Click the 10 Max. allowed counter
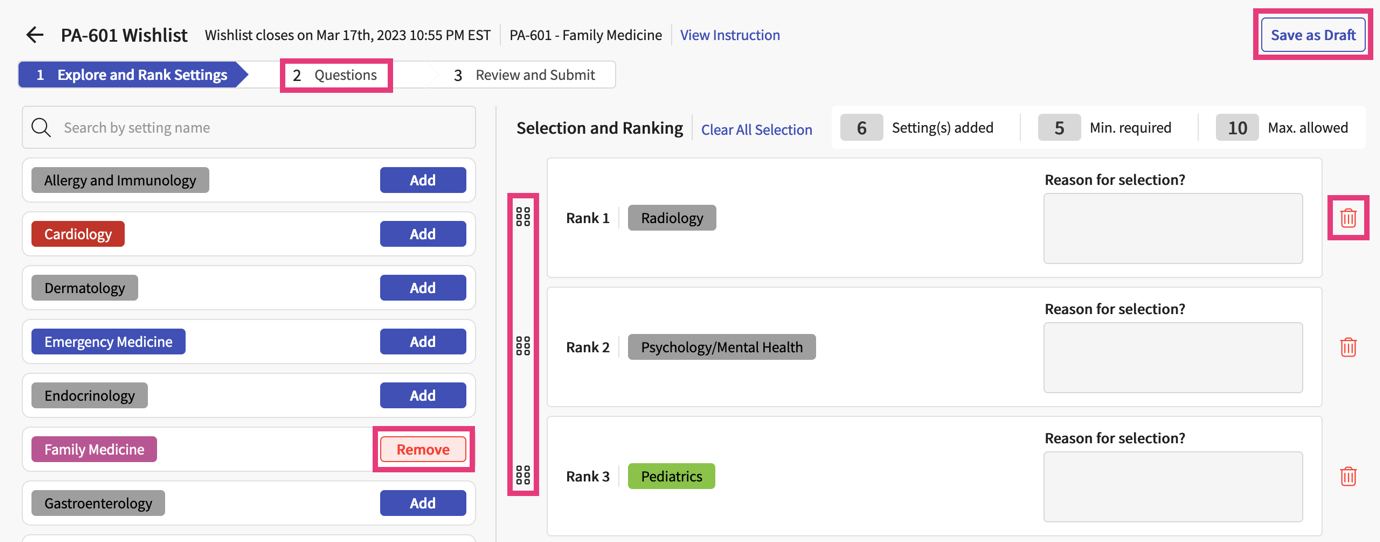This screenshot has height=542, width=1380. click(1282, 128)
